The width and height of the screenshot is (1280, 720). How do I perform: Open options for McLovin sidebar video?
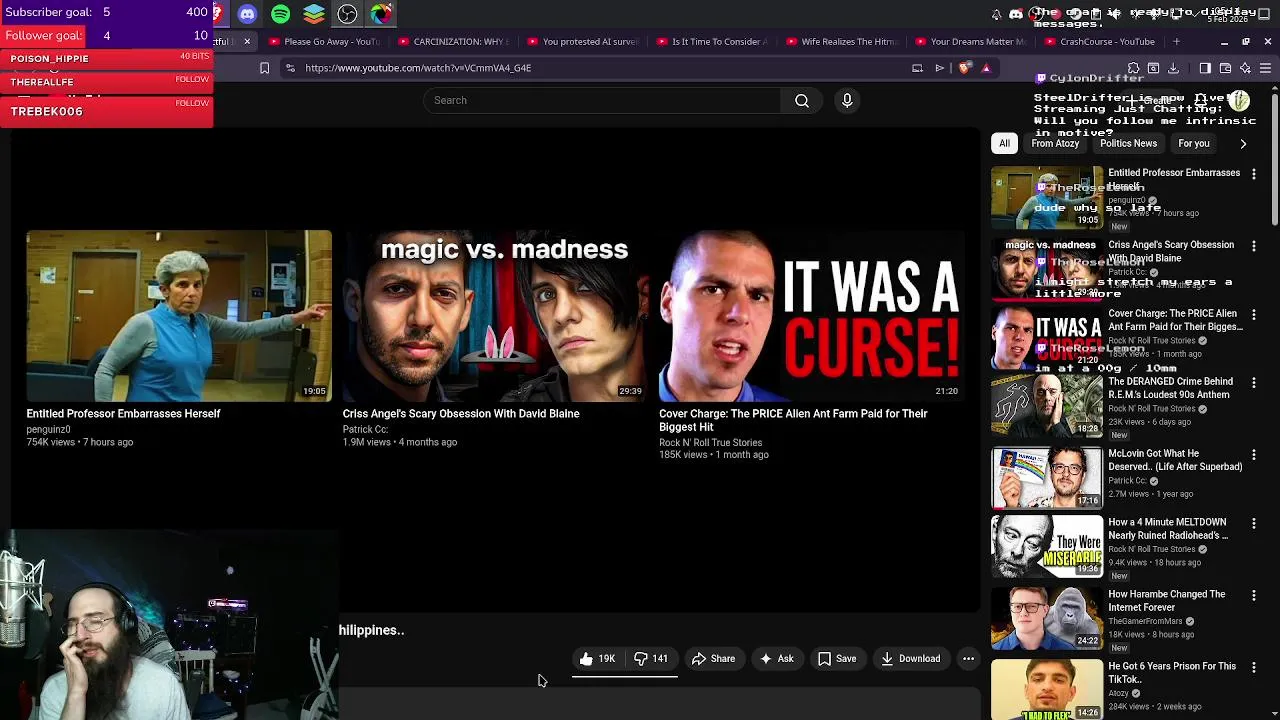1254,455
